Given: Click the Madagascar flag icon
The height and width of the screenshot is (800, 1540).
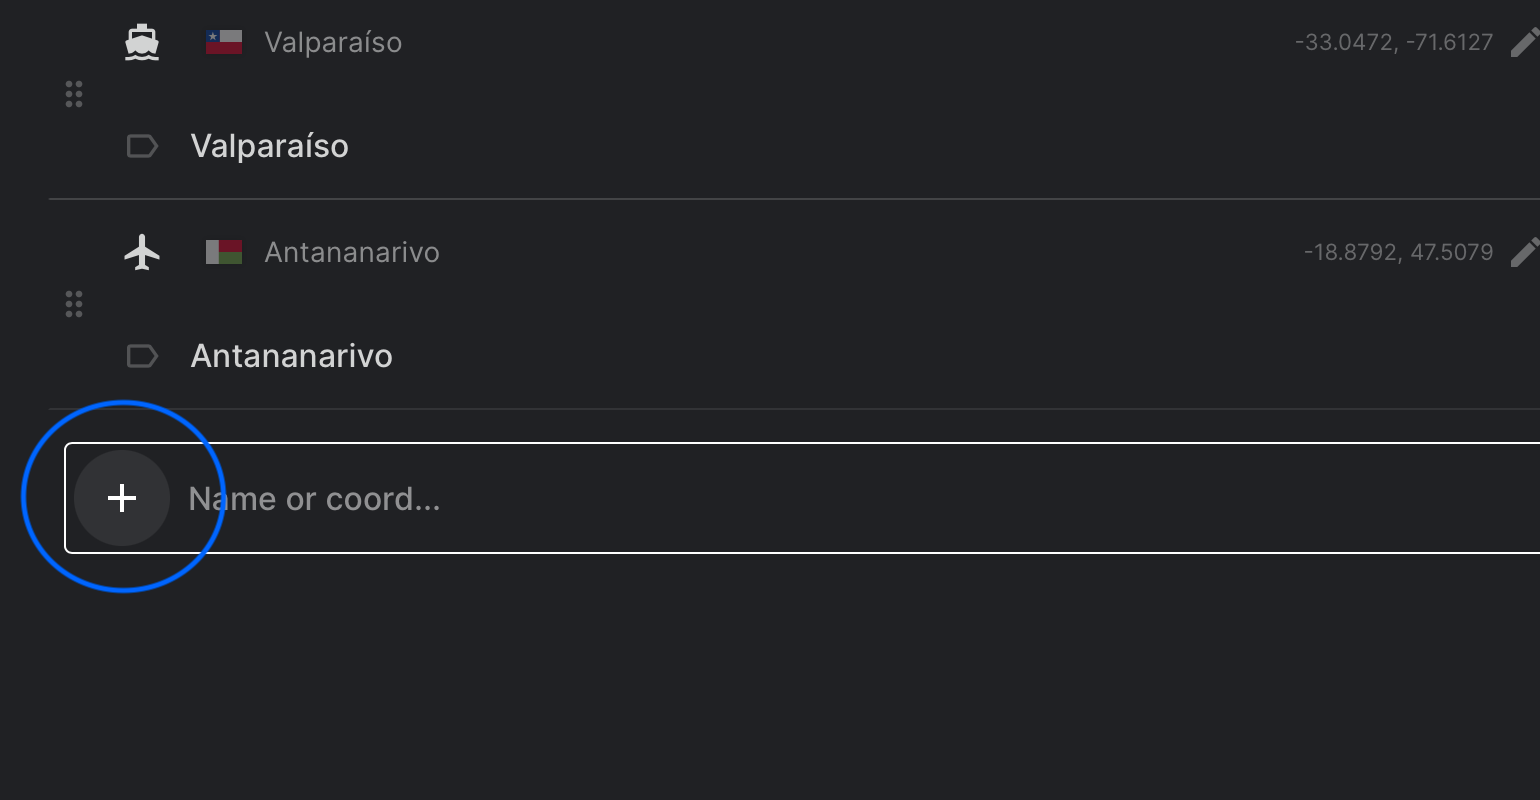Looking at the screenshot, I should tap(224, 252).
